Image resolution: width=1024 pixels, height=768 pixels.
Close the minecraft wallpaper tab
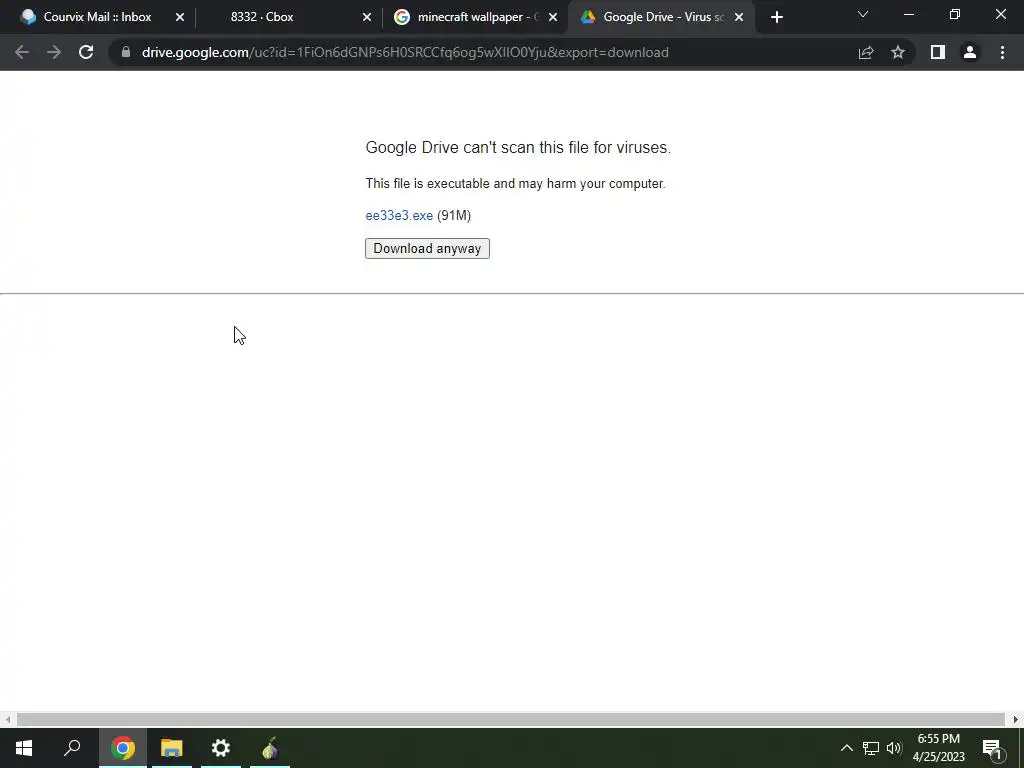[x=553, y=17]
